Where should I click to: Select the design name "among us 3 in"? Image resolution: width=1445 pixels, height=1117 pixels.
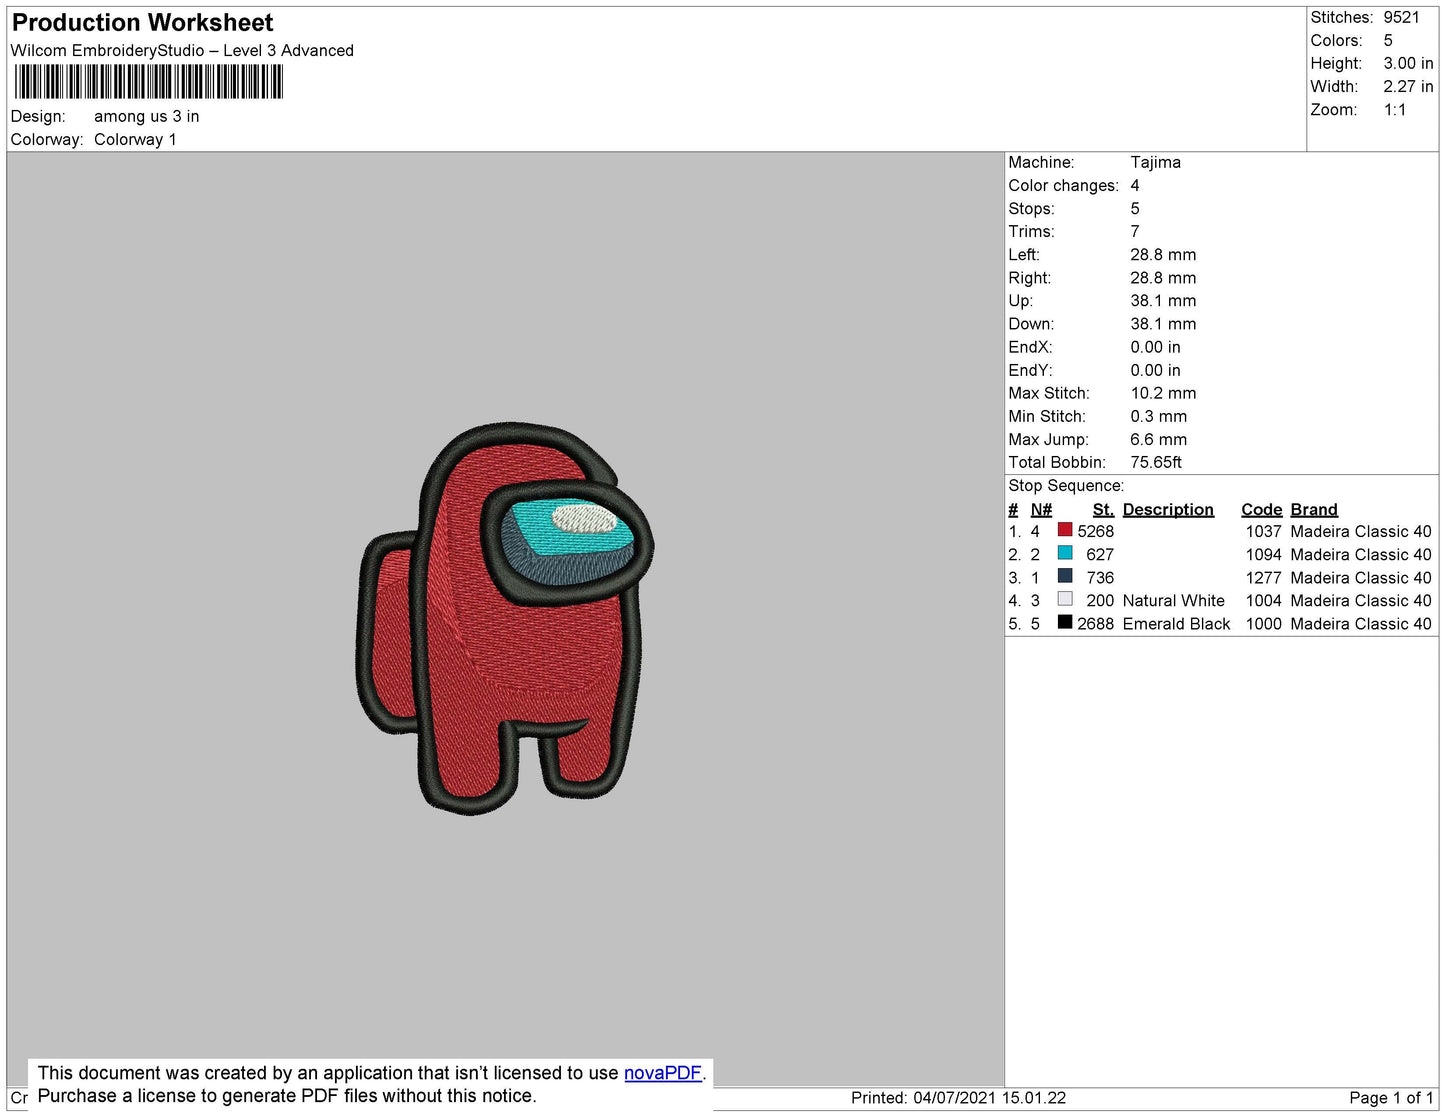[x=147, y=117]
